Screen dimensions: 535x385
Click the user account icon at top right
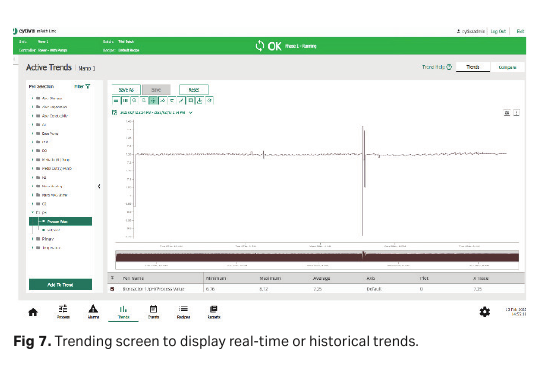tap(459, 31)
